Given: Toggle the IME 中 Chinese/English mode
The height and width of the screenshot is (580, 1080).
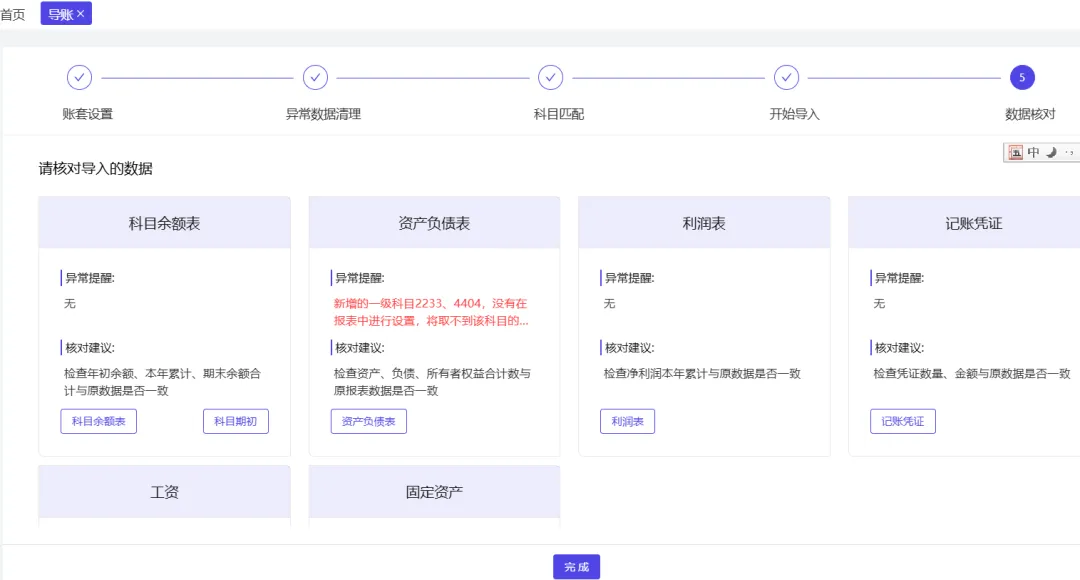Looking at the screenshot, I should pyautogui.click(x=1033, y=152).
